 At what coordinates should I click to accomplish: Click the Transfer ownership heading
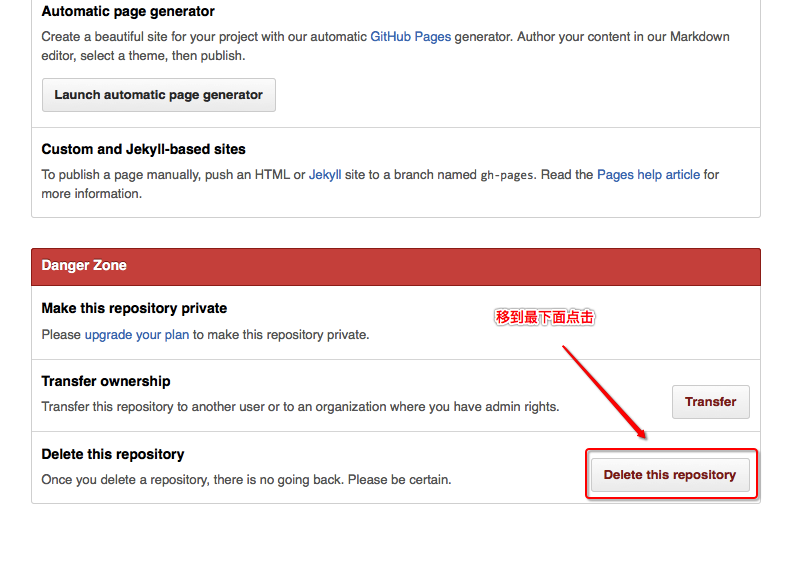click(106, 381)
